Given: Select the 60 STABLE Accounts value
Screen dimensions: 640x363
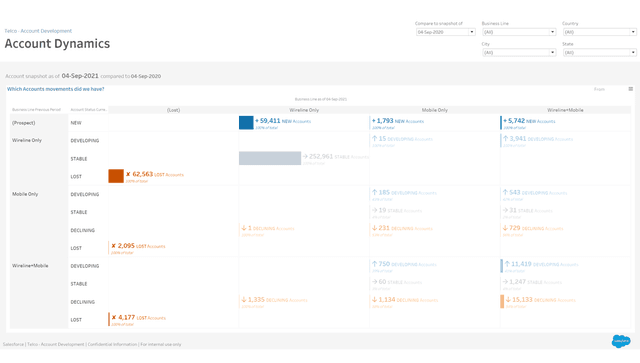Looking at the screenshot, I should 397,282.
